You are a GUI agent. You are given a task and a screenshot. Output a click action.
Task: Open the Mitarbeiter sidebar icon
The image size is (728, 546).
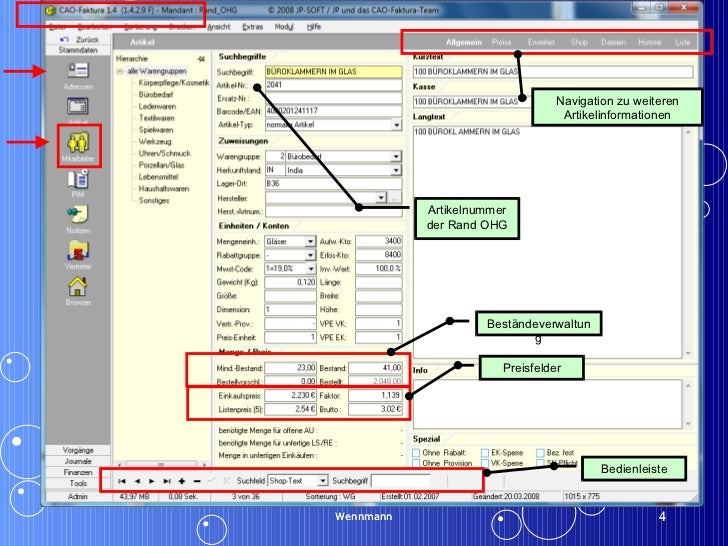click(78, 142)
